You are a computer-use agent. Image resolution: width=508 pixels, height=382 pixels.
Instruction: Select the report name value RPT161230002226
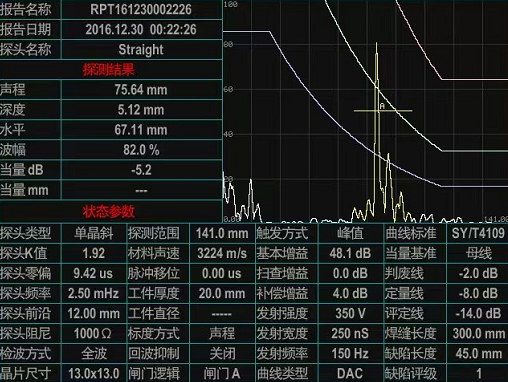pyautogui.click(x=141, y=9)
